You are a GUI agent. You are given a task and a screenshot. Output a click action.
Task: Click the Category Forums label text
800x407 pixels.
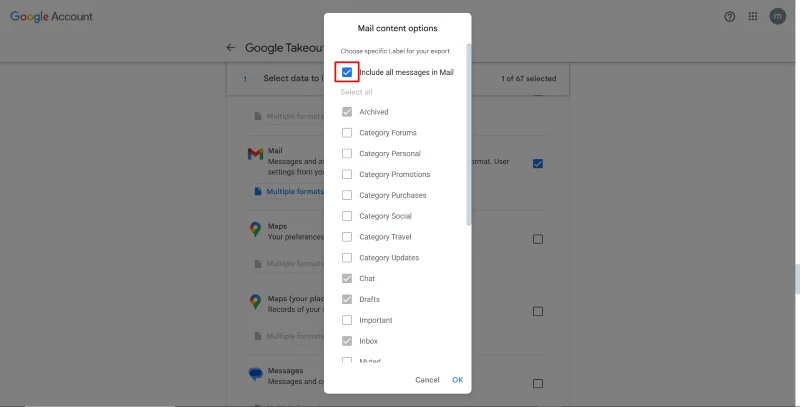388,133
